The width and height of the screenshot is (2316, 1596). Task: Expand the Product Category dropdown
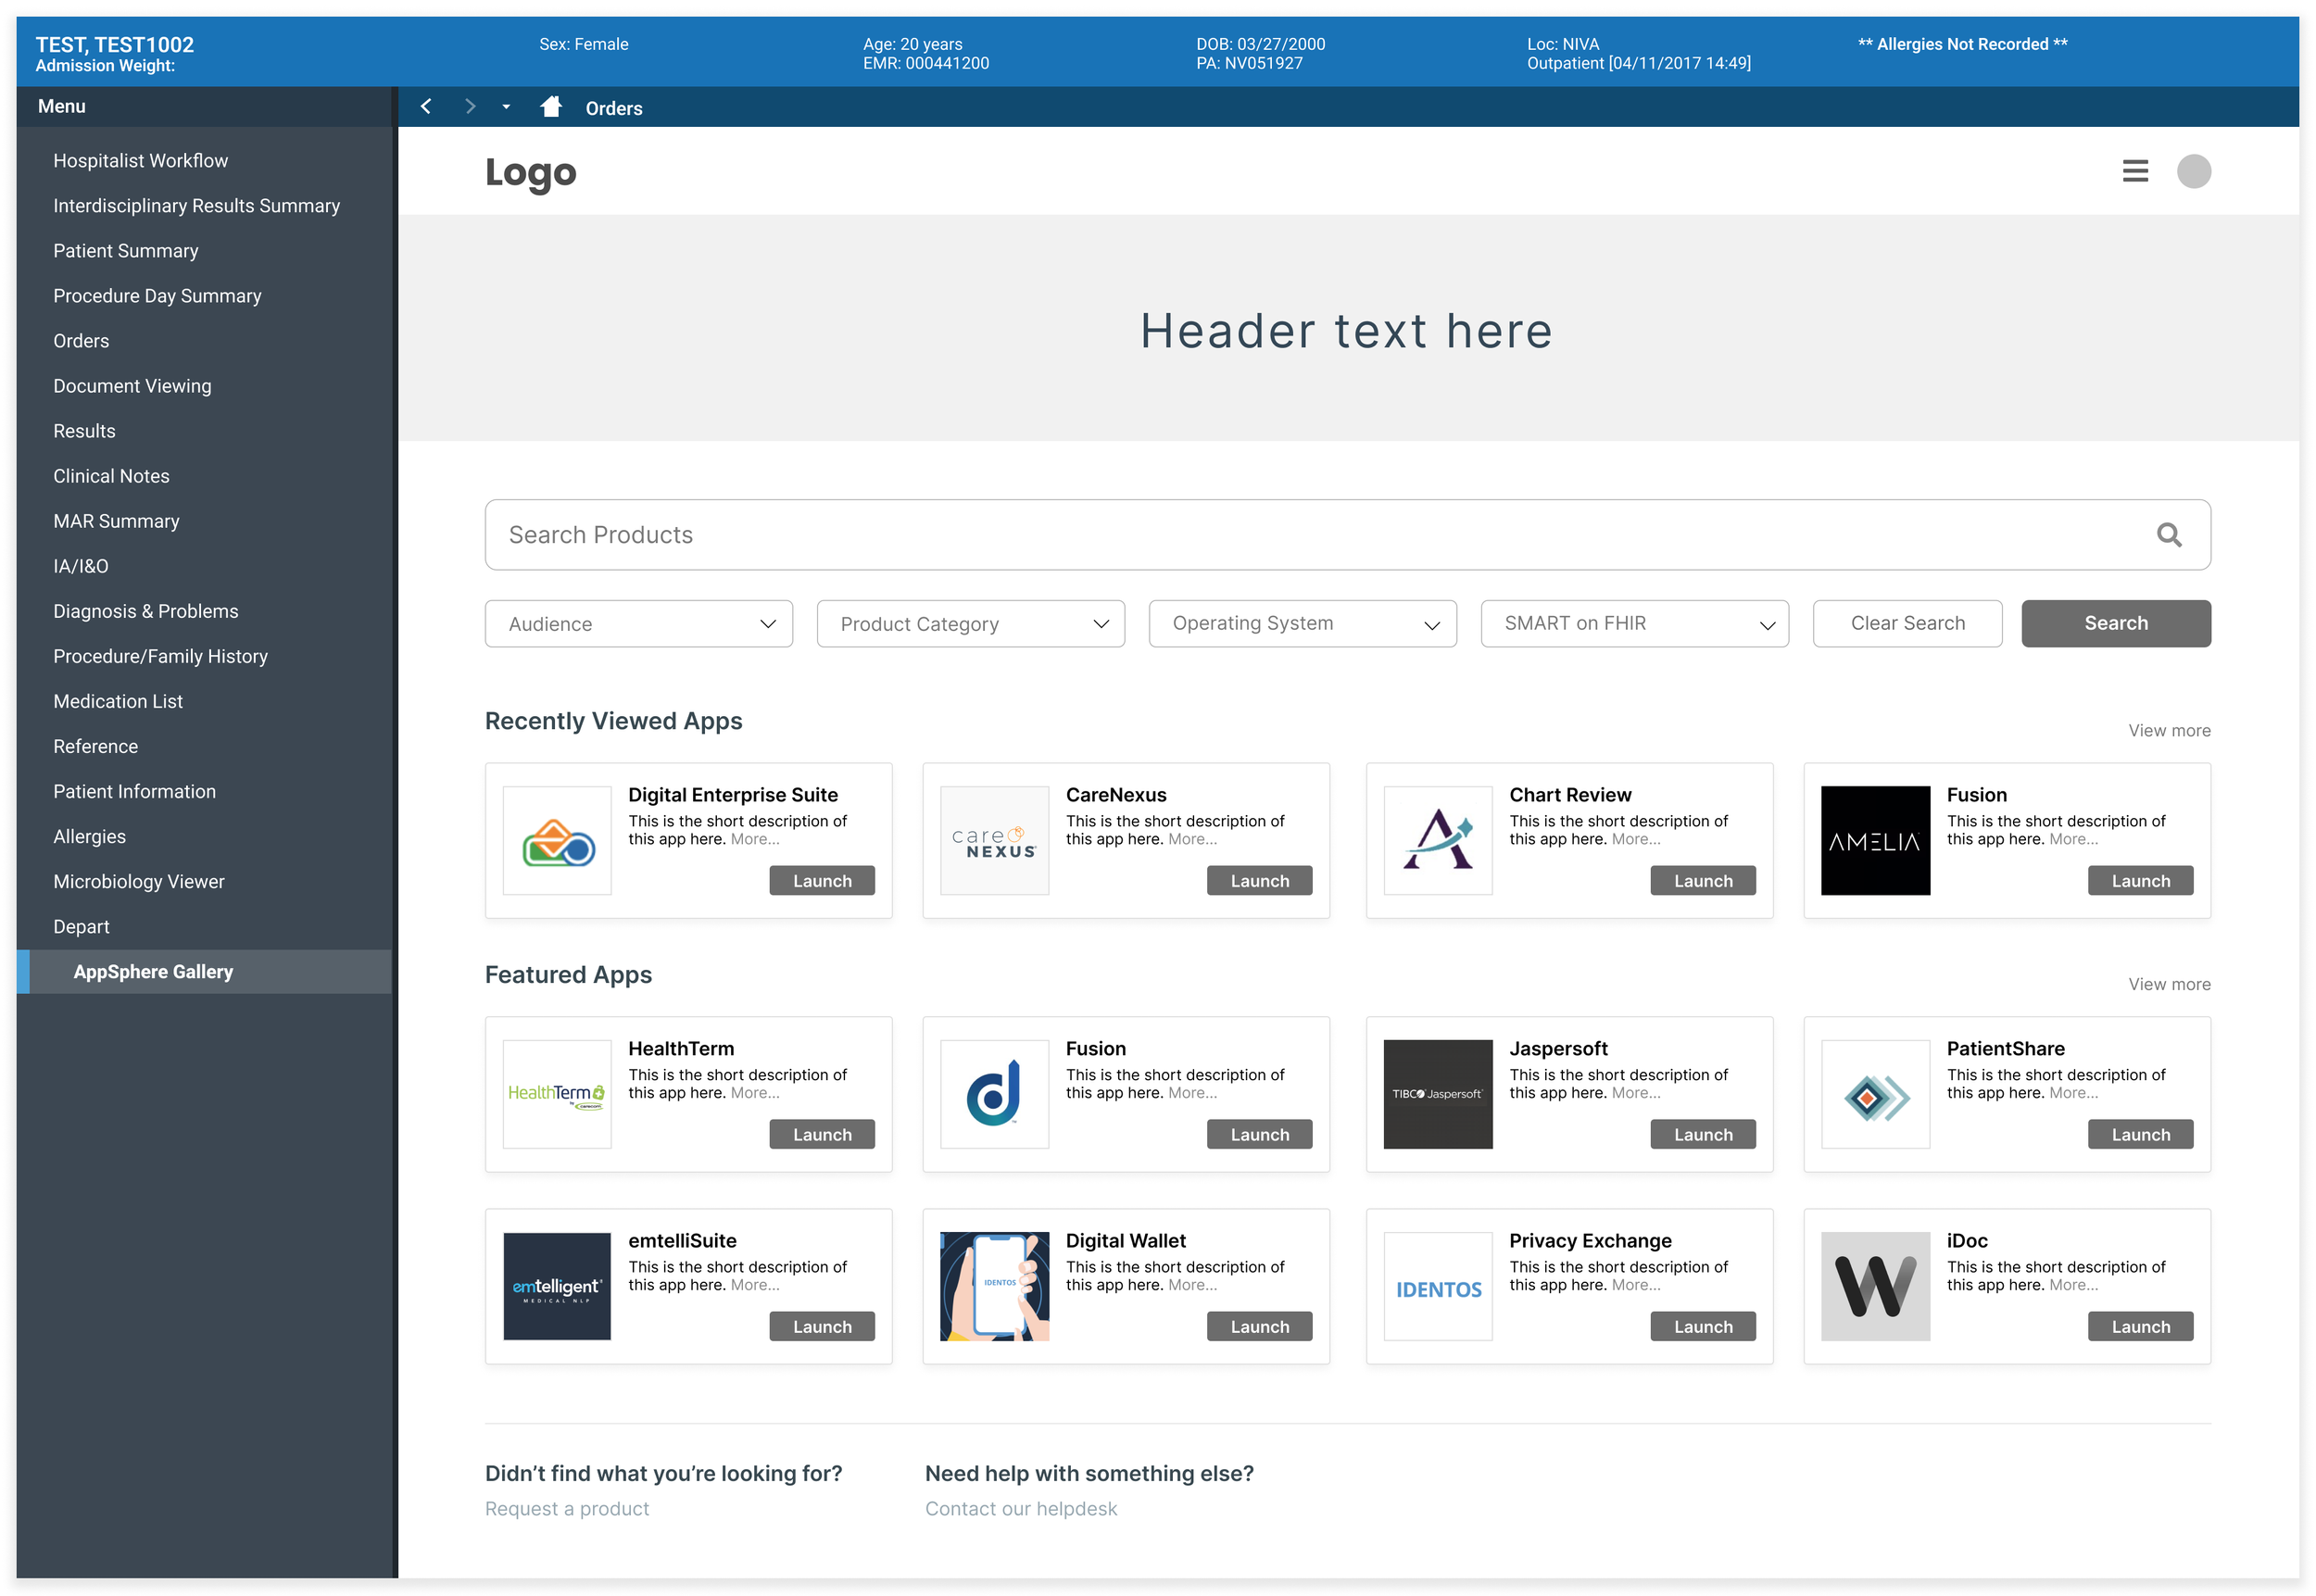[970, 624]
